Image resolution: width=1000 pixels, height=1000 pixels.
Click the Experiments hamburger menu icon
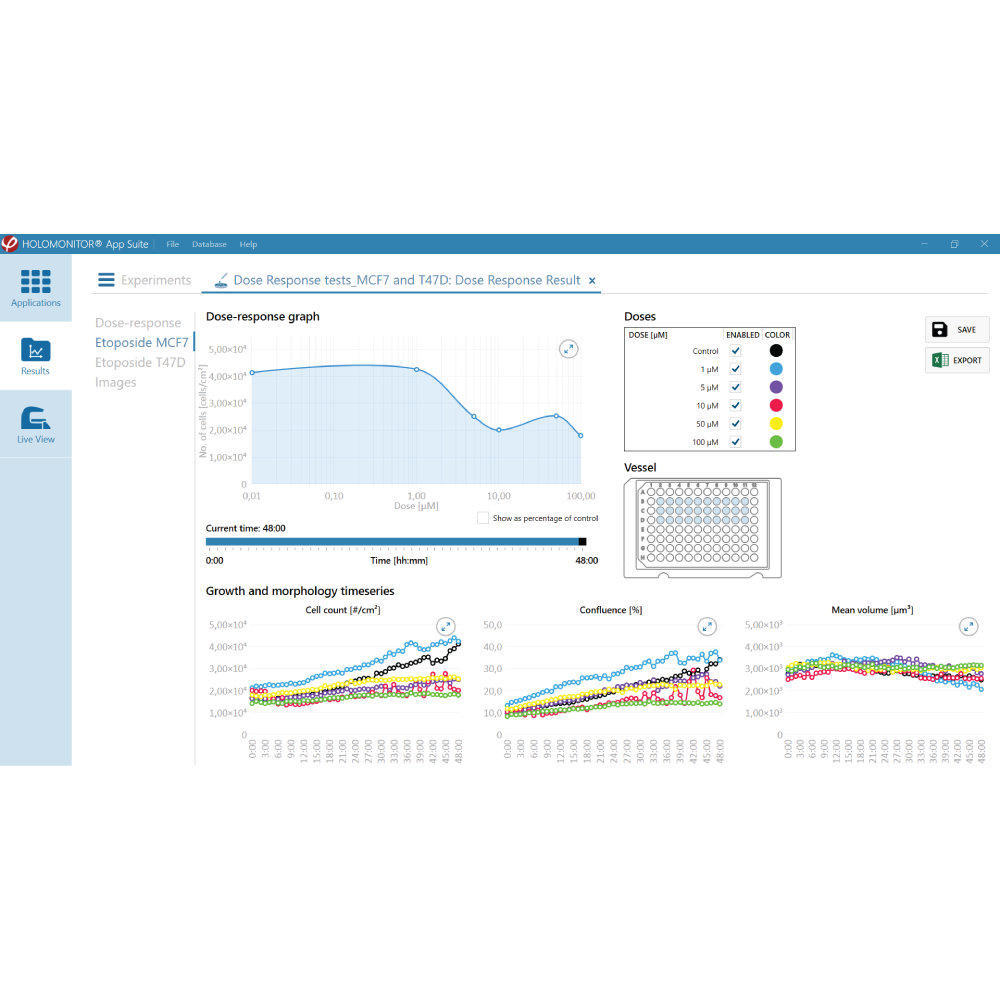(106, 280)
